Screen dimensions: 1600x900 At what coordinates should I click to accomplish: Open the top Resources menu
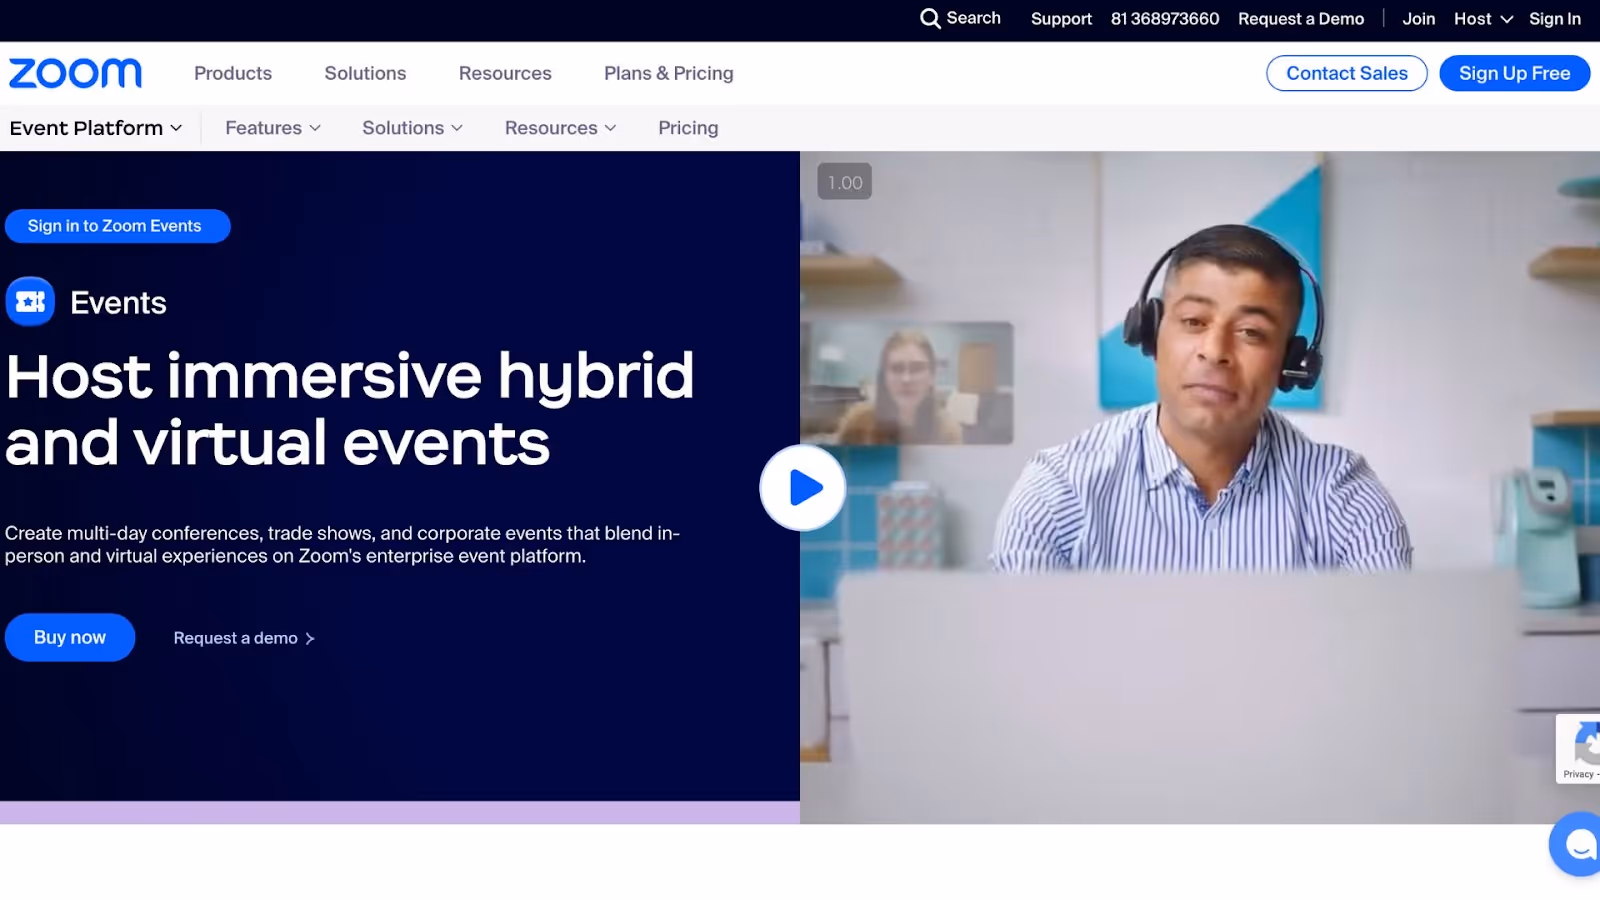(505, 73)
